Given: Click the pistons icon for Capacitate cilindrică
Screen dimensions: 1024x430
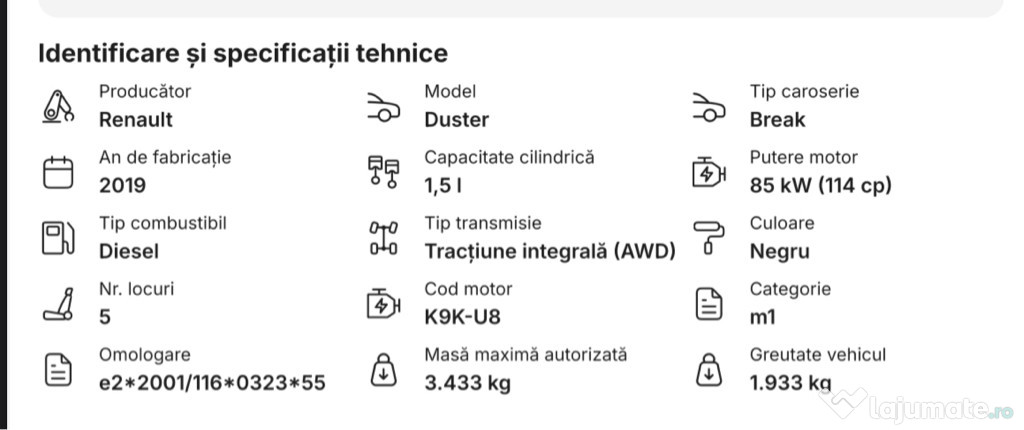Looking at the screenshot, I should click(x=383, y=173).
